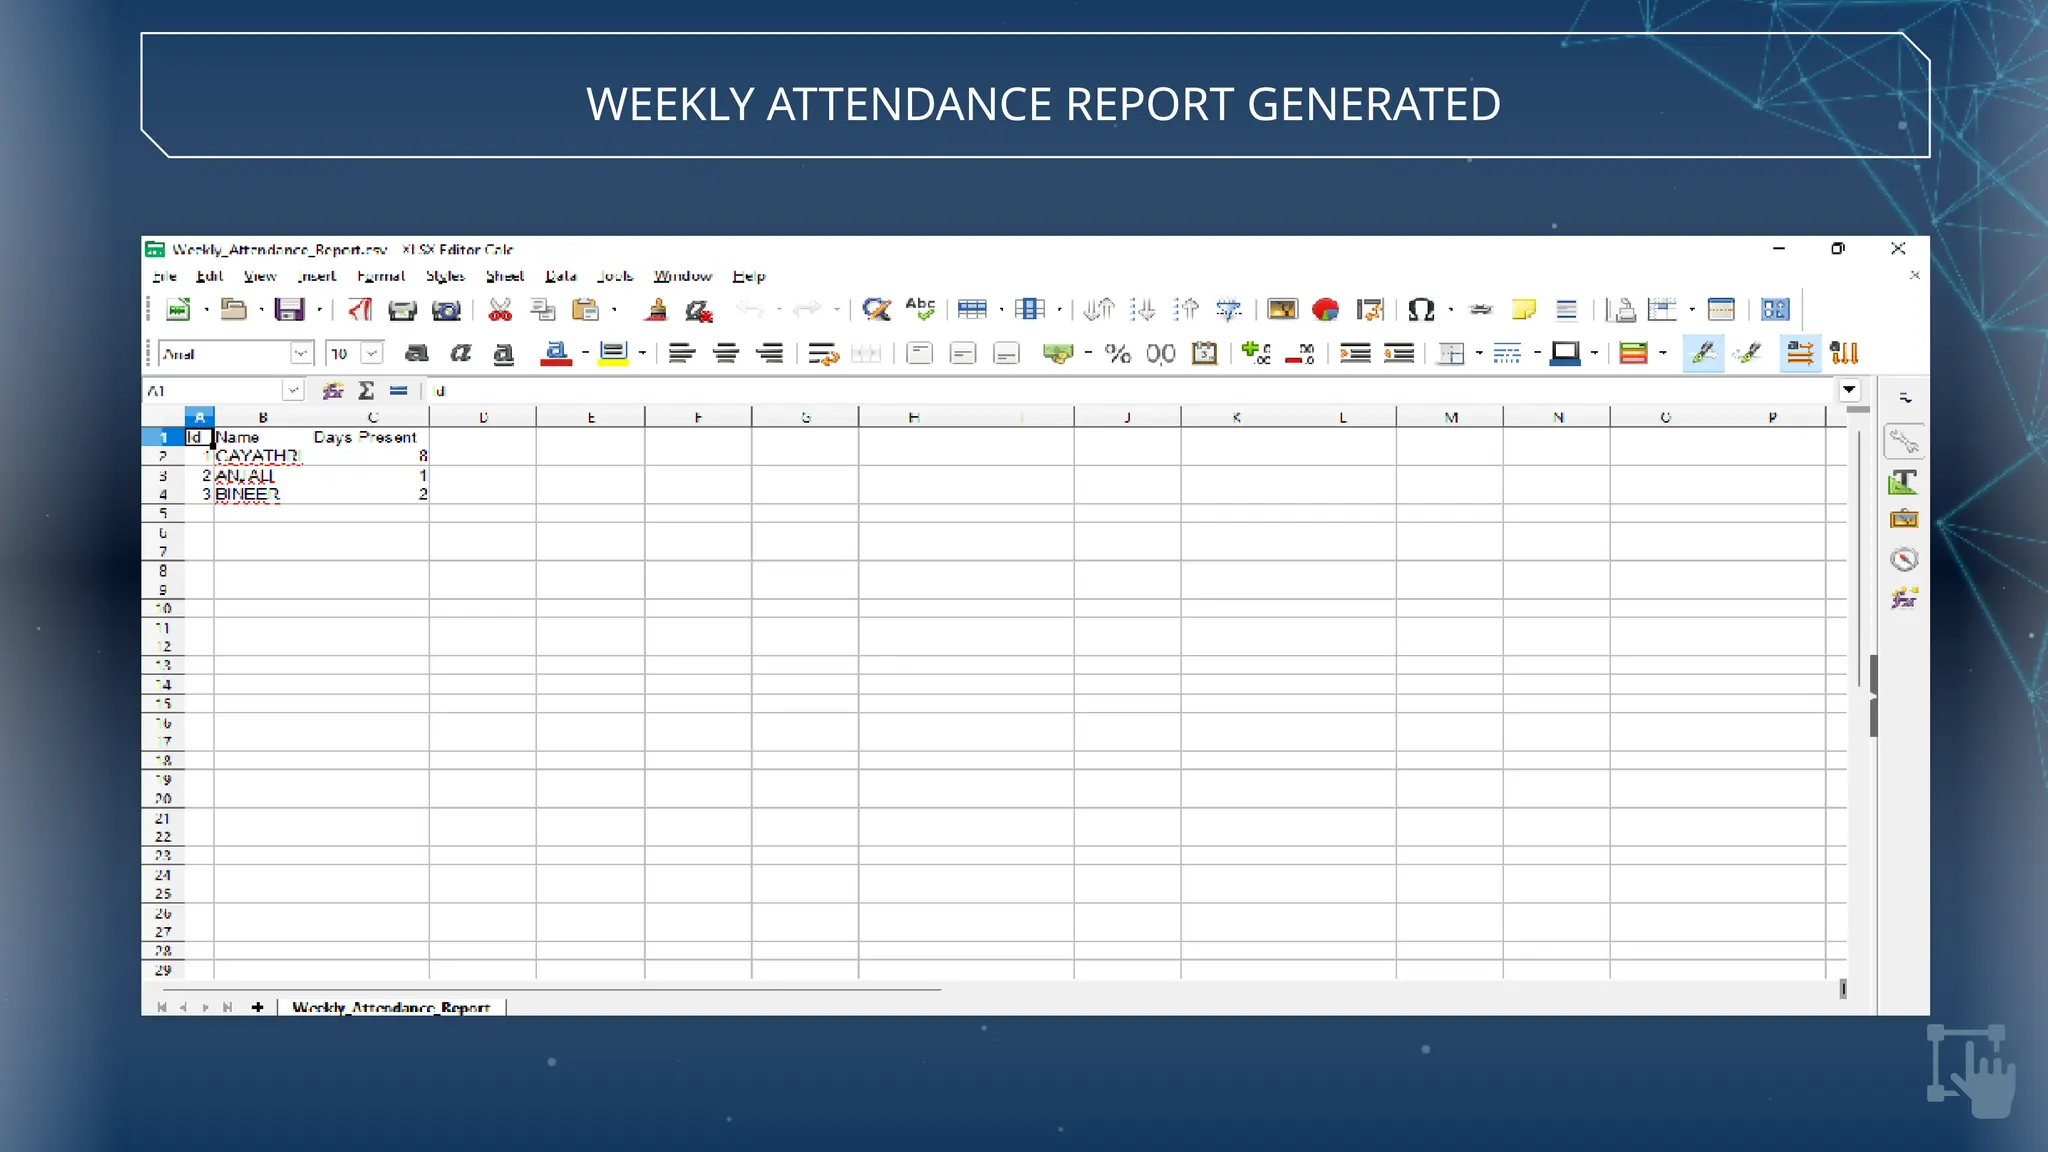Screen dimensions: 2048x1152
Task: Open the Edit menu
Action: point(209,277)
